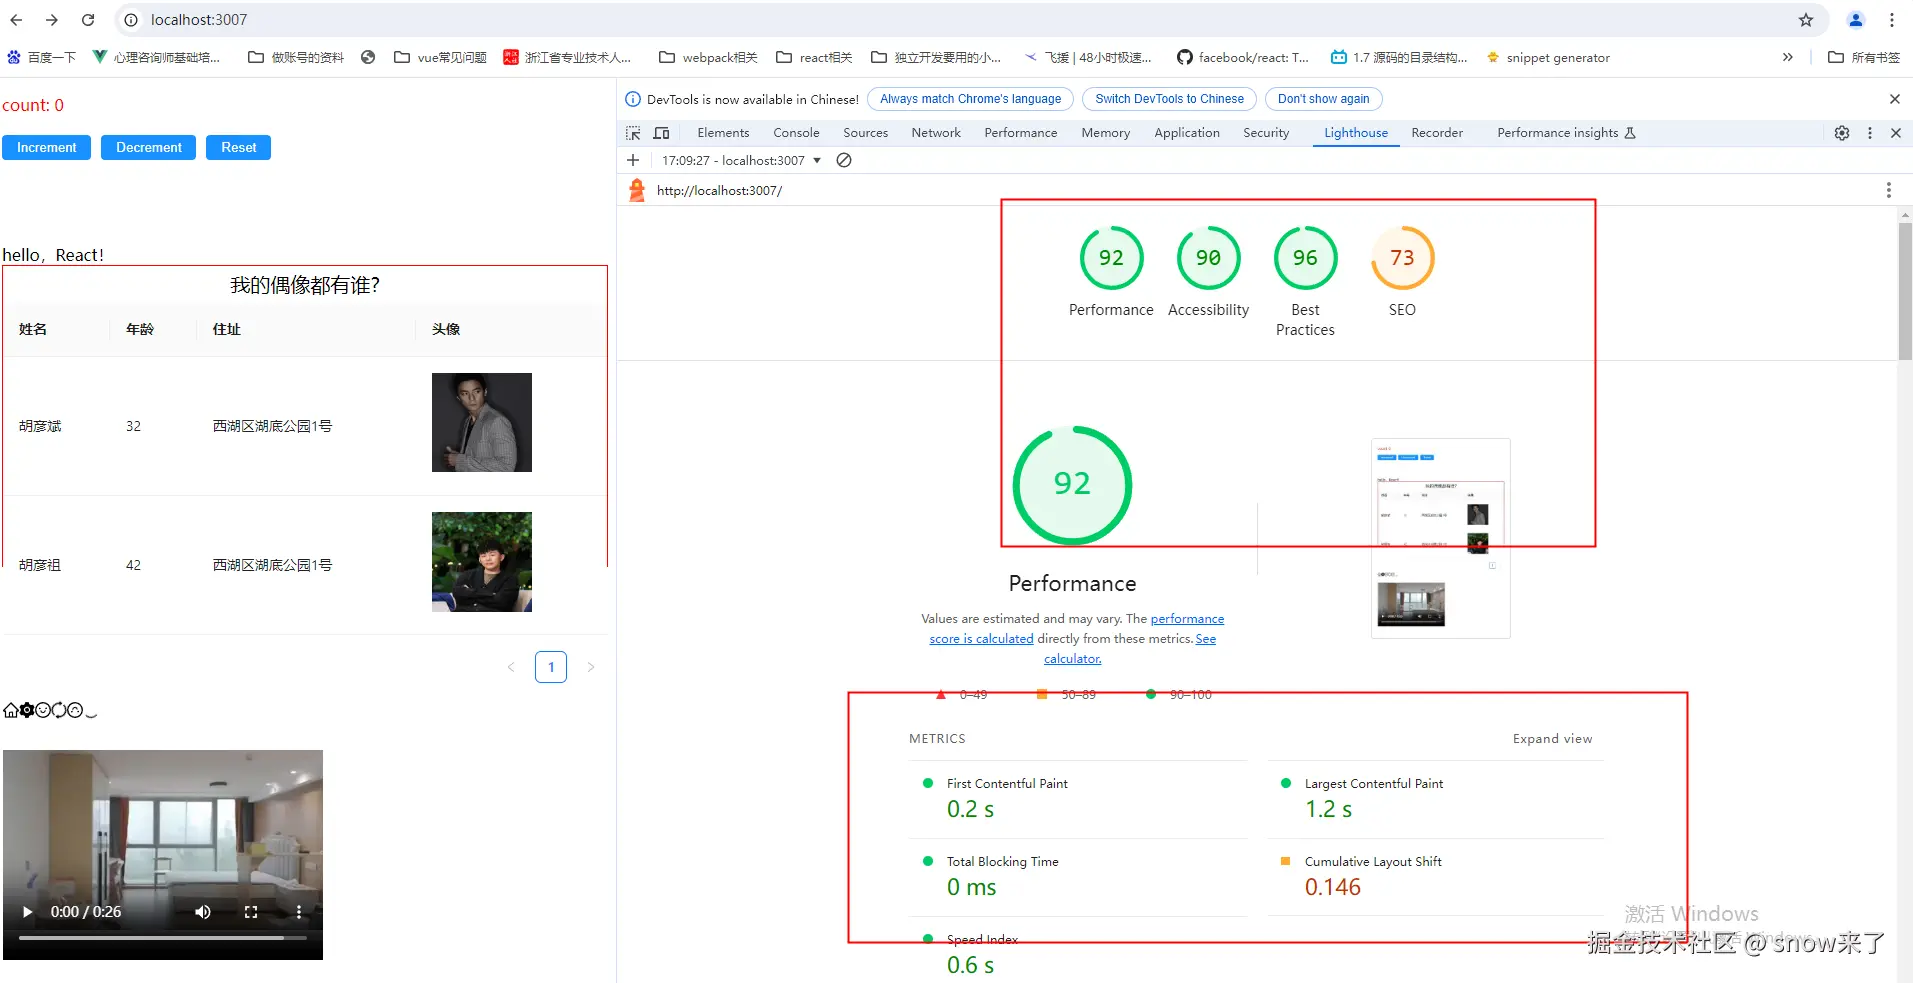
Task: Open the react相关 bookmark folder
Action: [814, 57]
